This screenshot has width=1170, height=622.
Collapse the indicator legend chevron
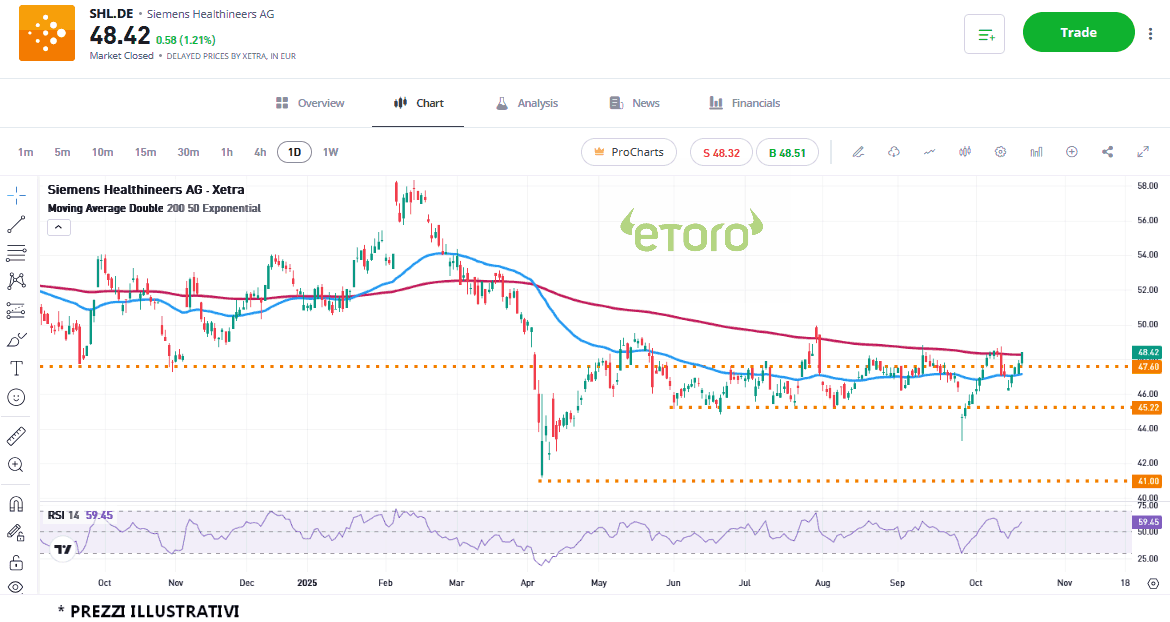click(58, 227)
